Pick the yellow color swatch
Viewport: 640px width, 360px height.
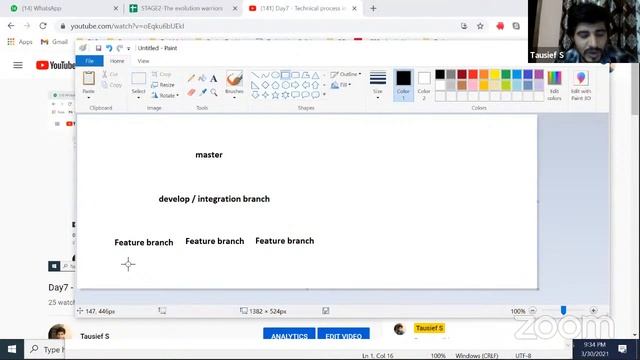[495, 74]
